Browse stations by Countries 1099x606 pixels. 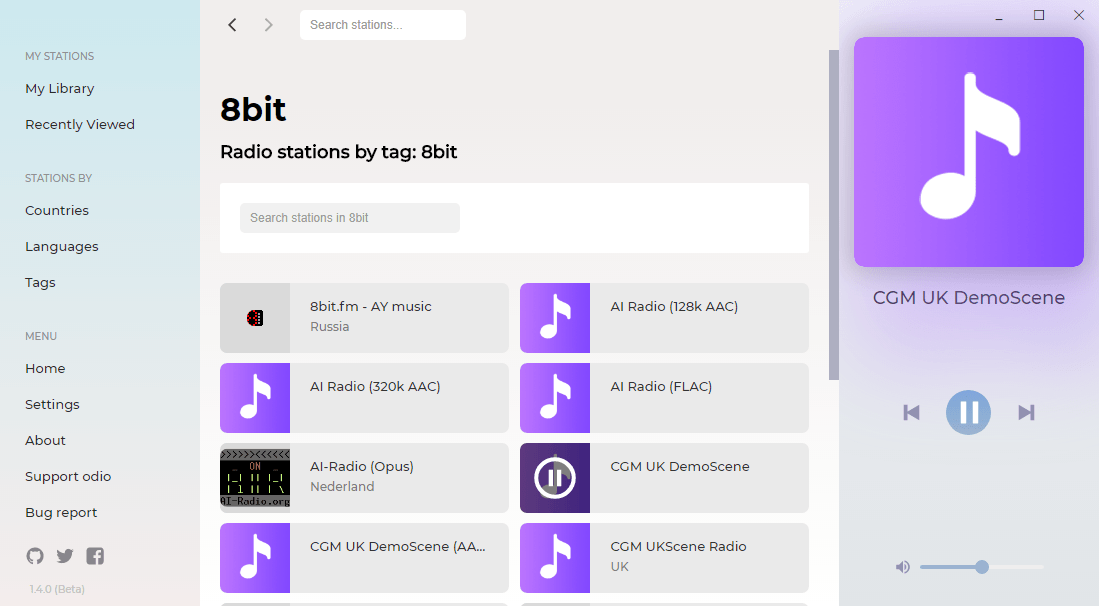click(x=57, y=210)
